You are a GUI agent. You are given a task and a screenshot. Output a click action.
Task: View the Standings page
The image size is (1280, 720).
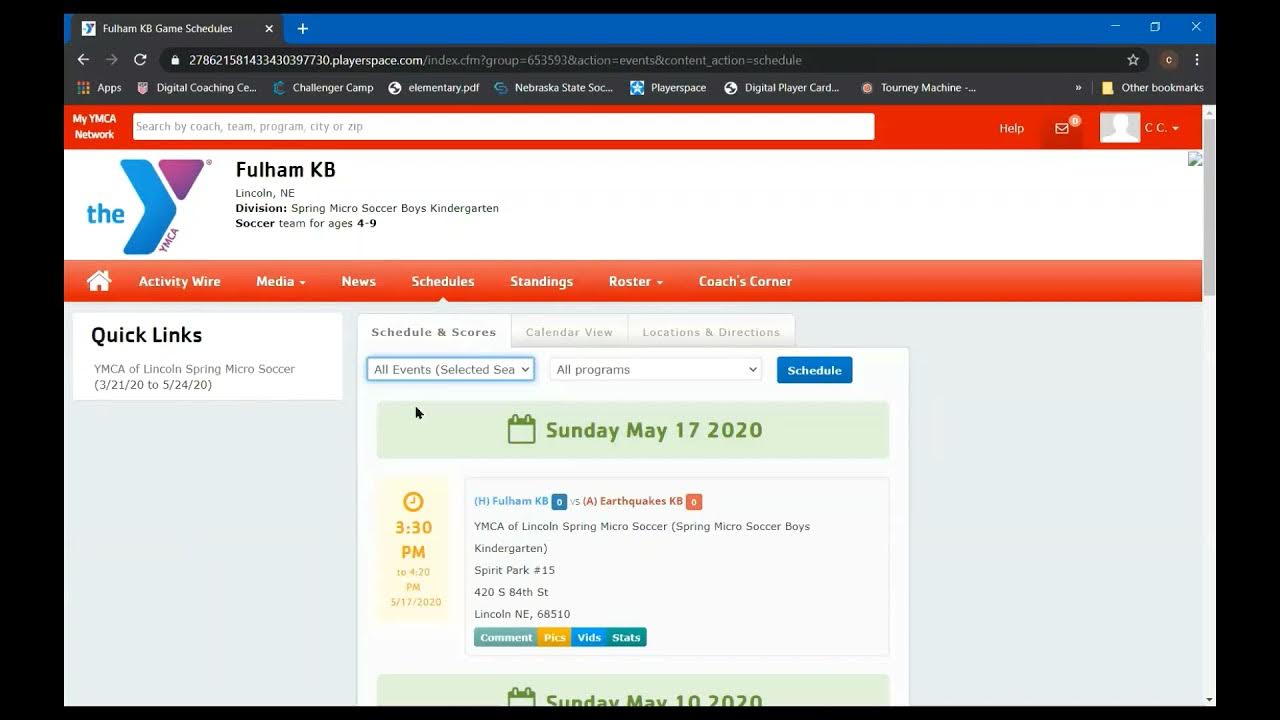[541, 281]
